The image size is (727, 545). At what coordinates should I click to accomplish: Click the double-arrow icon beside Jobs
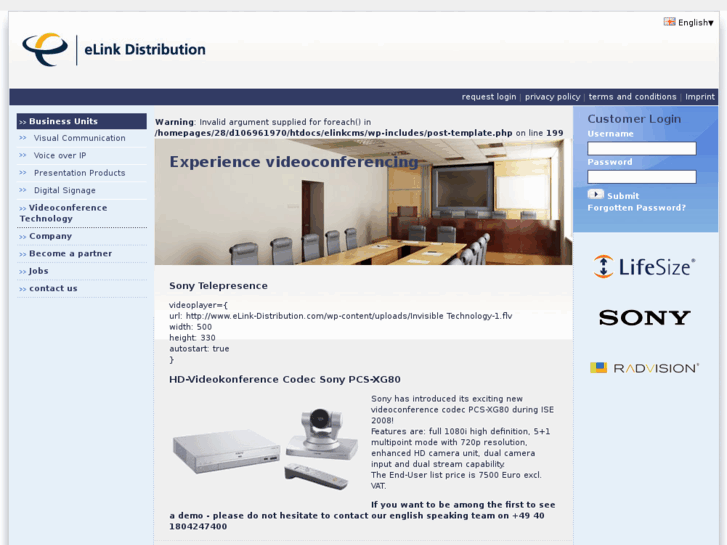pyautogui.click(x=23, y=272)
